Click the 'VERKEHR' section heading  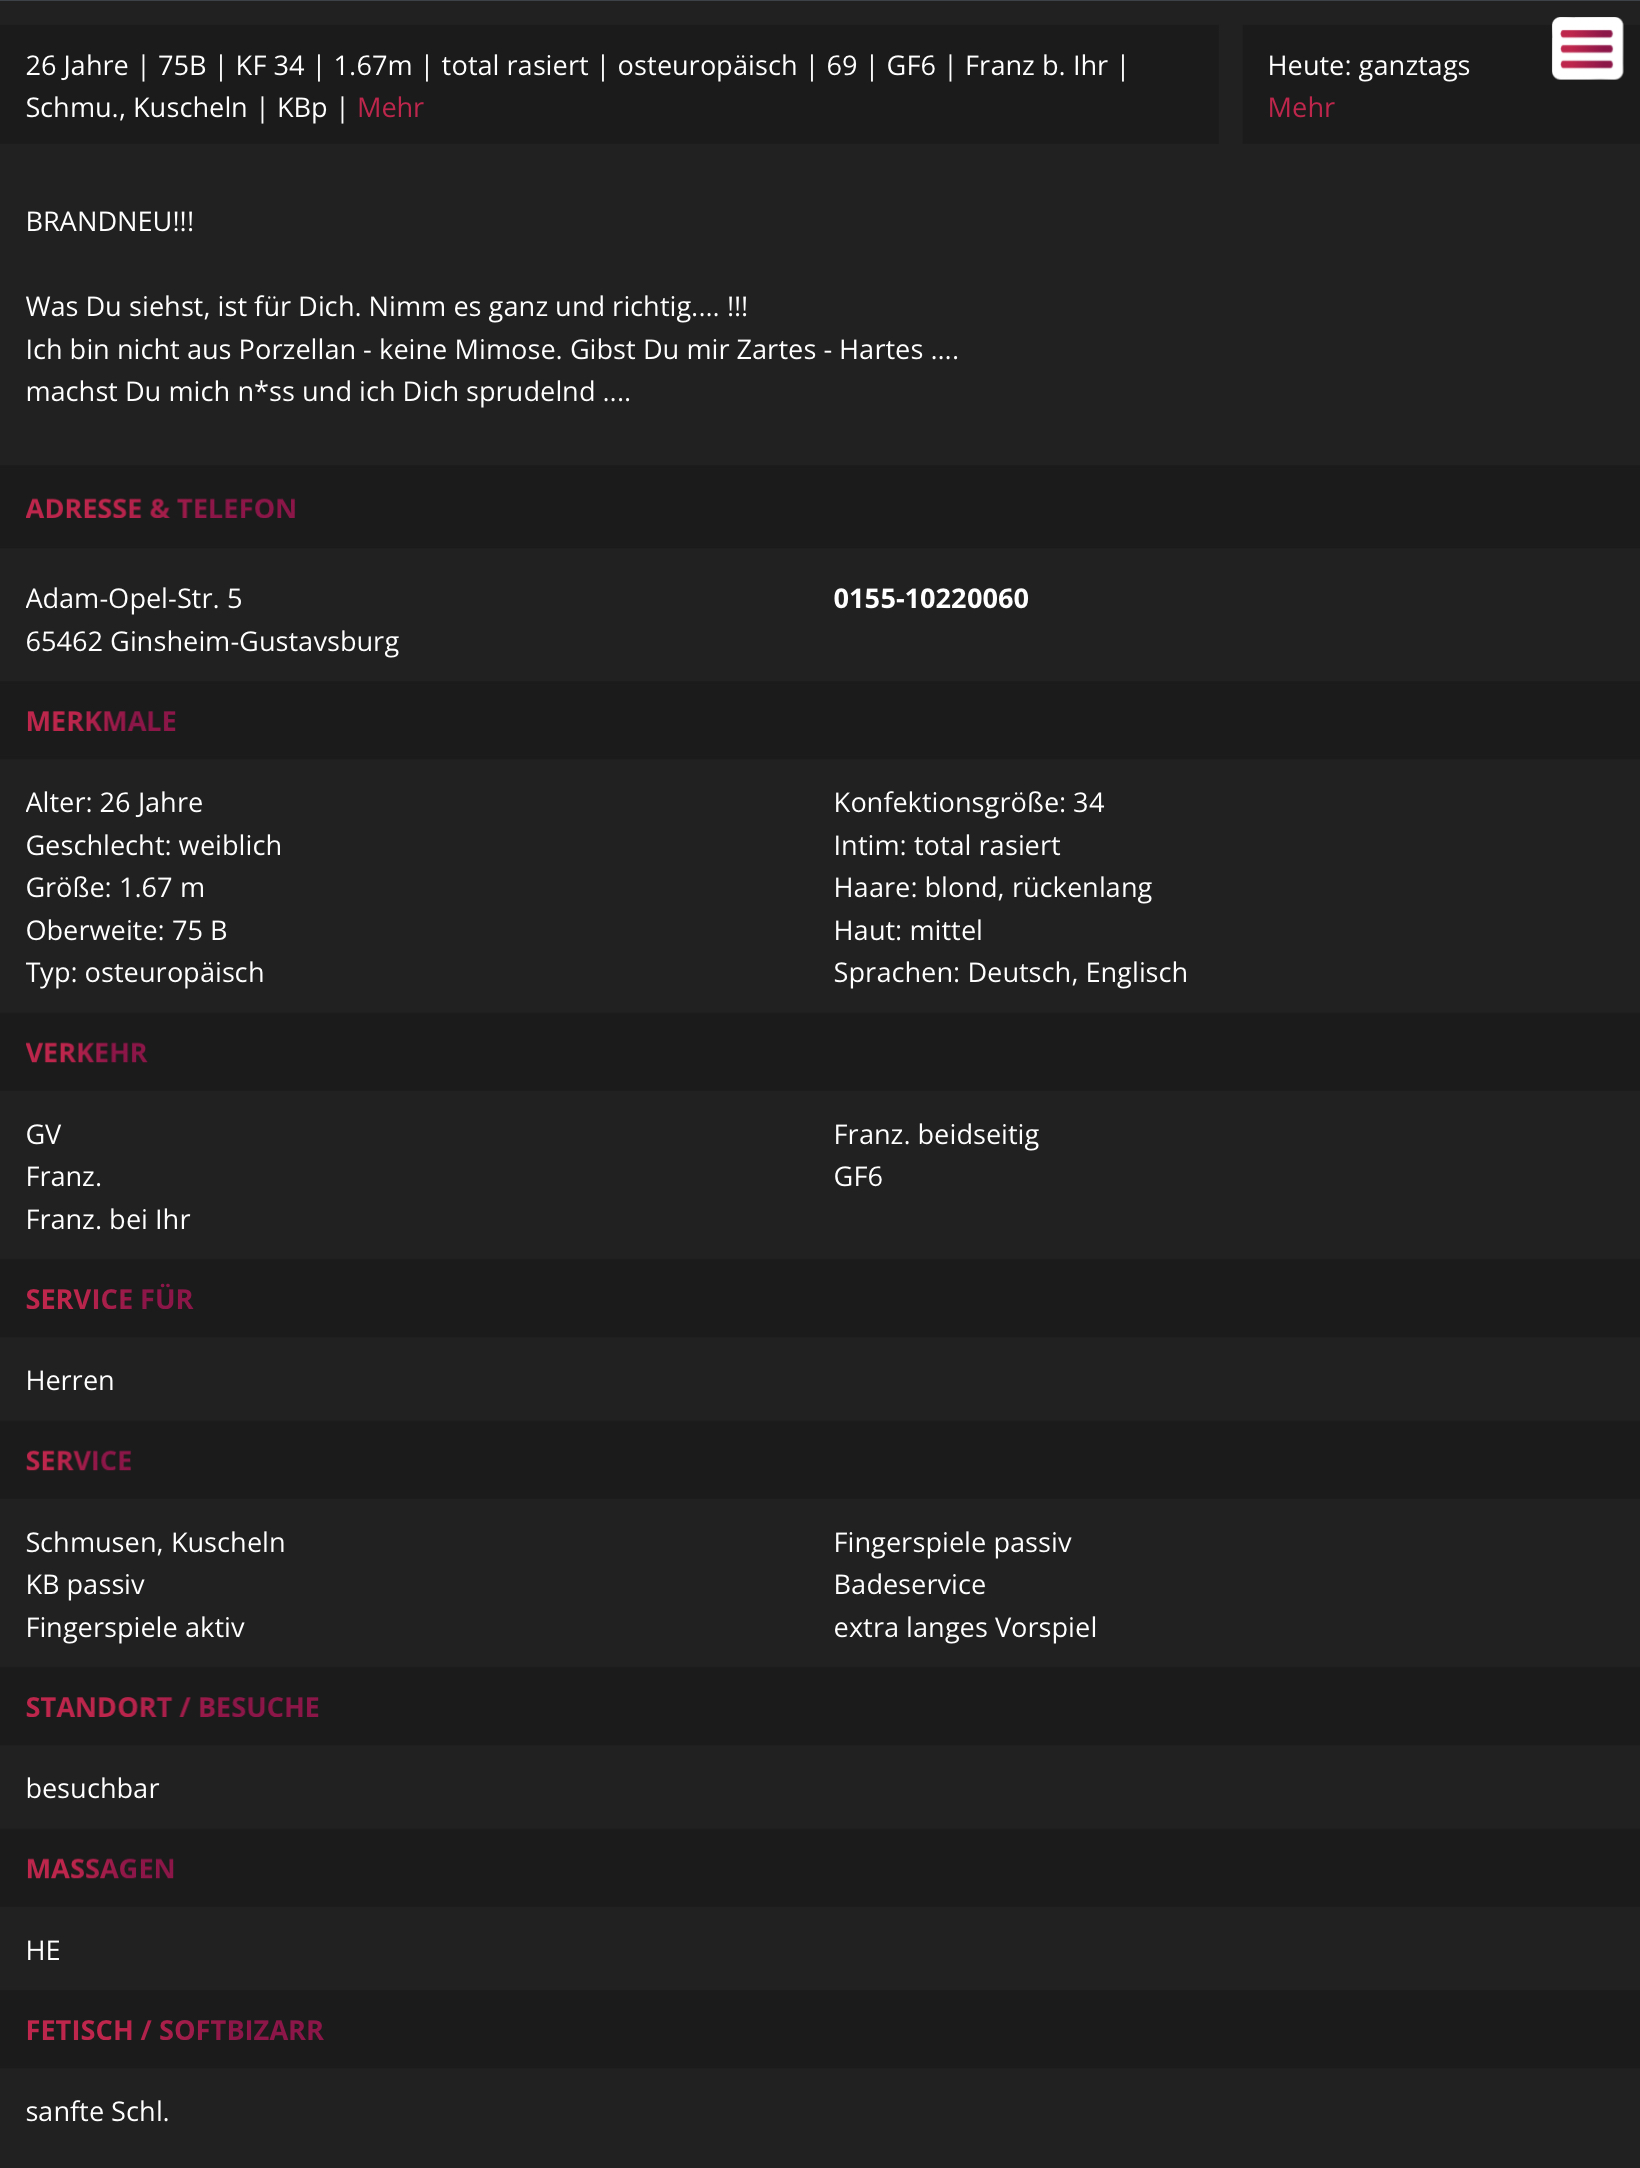click(x=87, y=1053)
